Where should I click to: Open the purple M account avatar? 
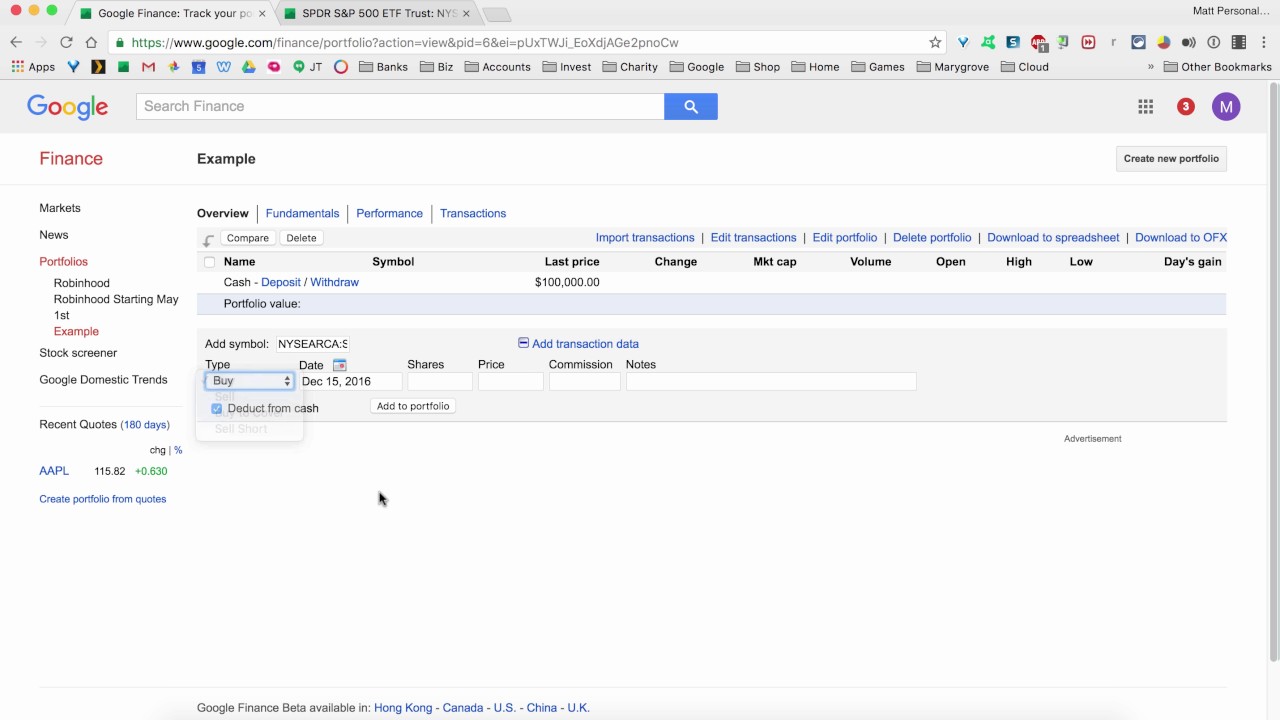coord(1226,107)
